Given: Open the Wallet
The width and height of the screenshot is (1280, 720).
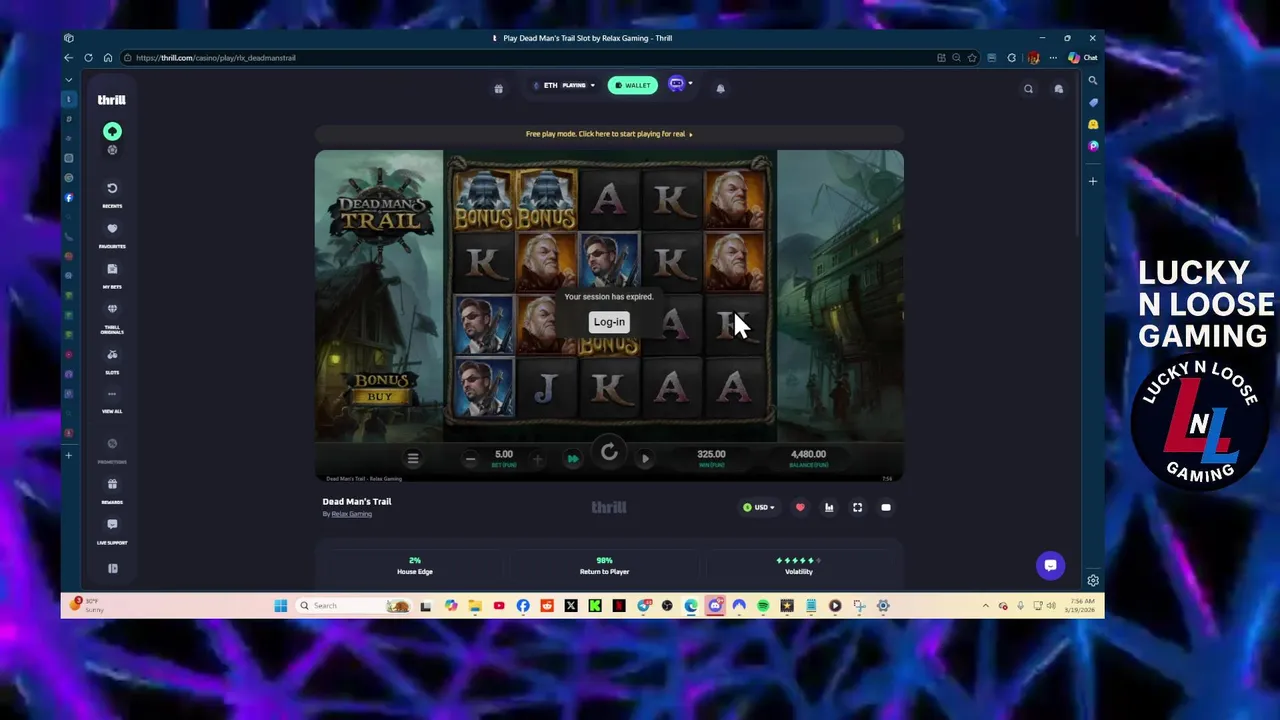Looking at the screenshot, I should [x=633, y=85].
